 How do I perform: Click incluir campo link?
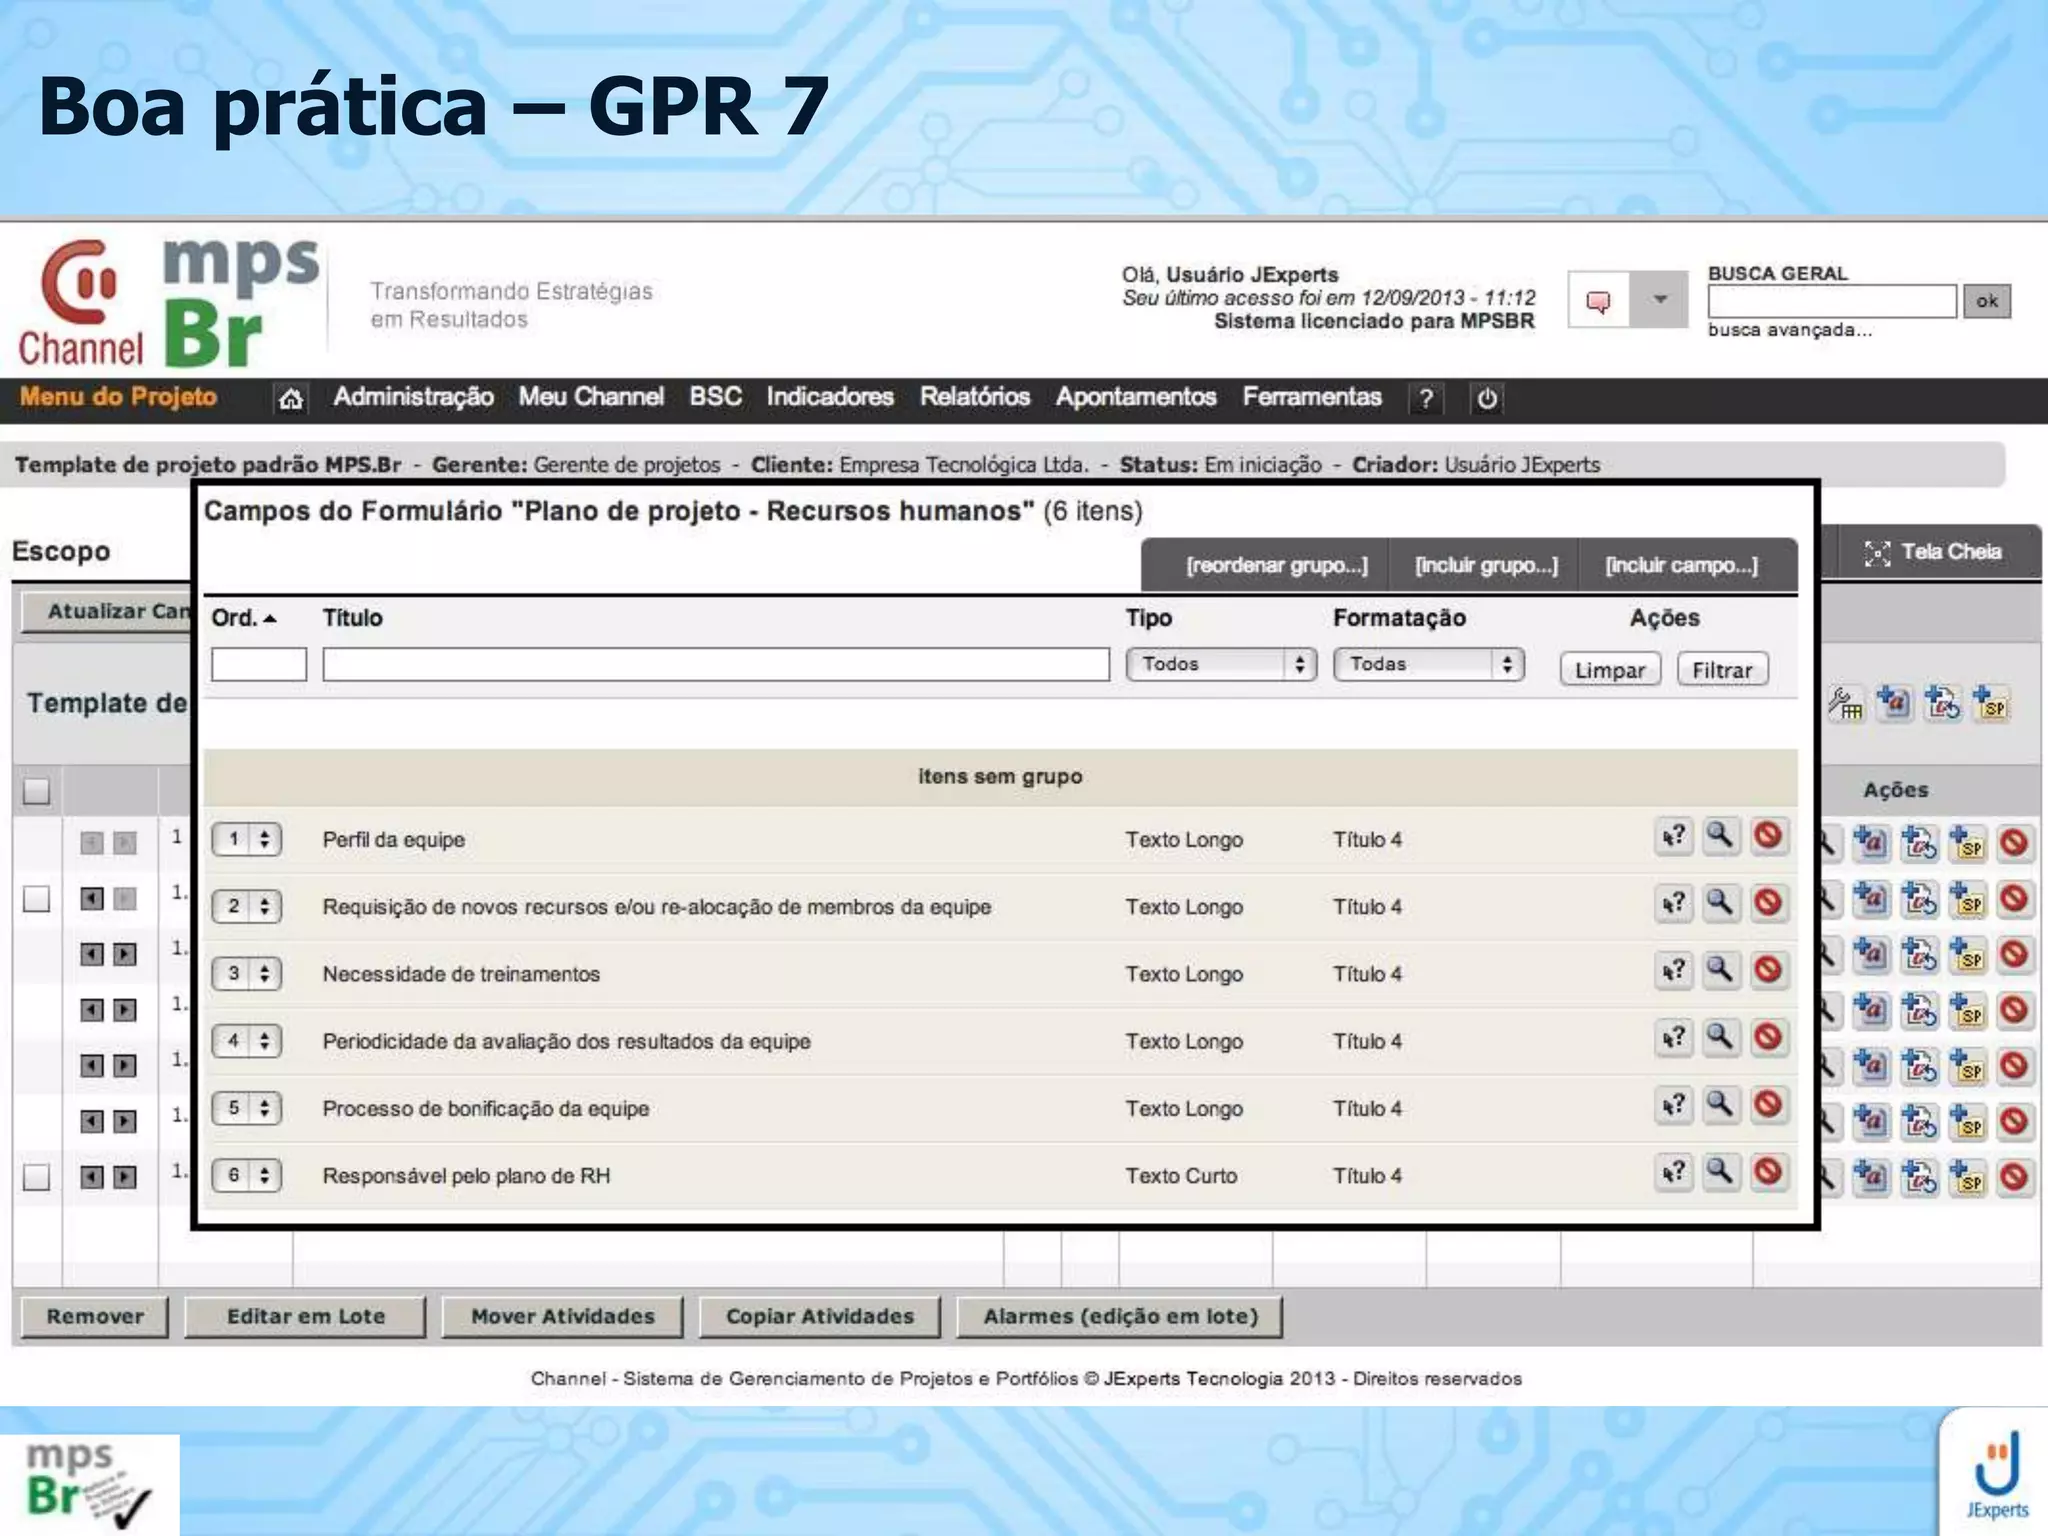[1681, 566]
